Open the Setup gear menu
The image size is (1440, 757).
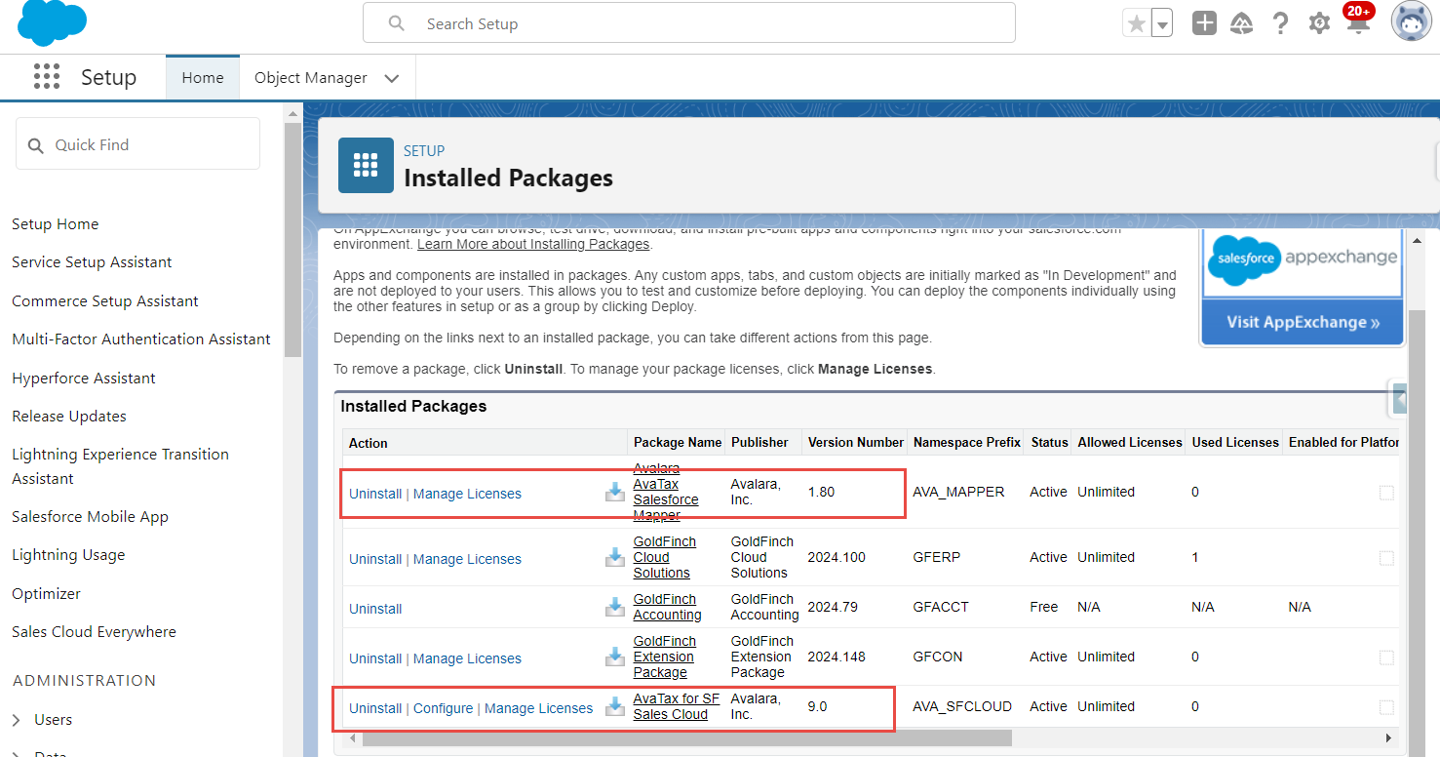[1319, 23]
